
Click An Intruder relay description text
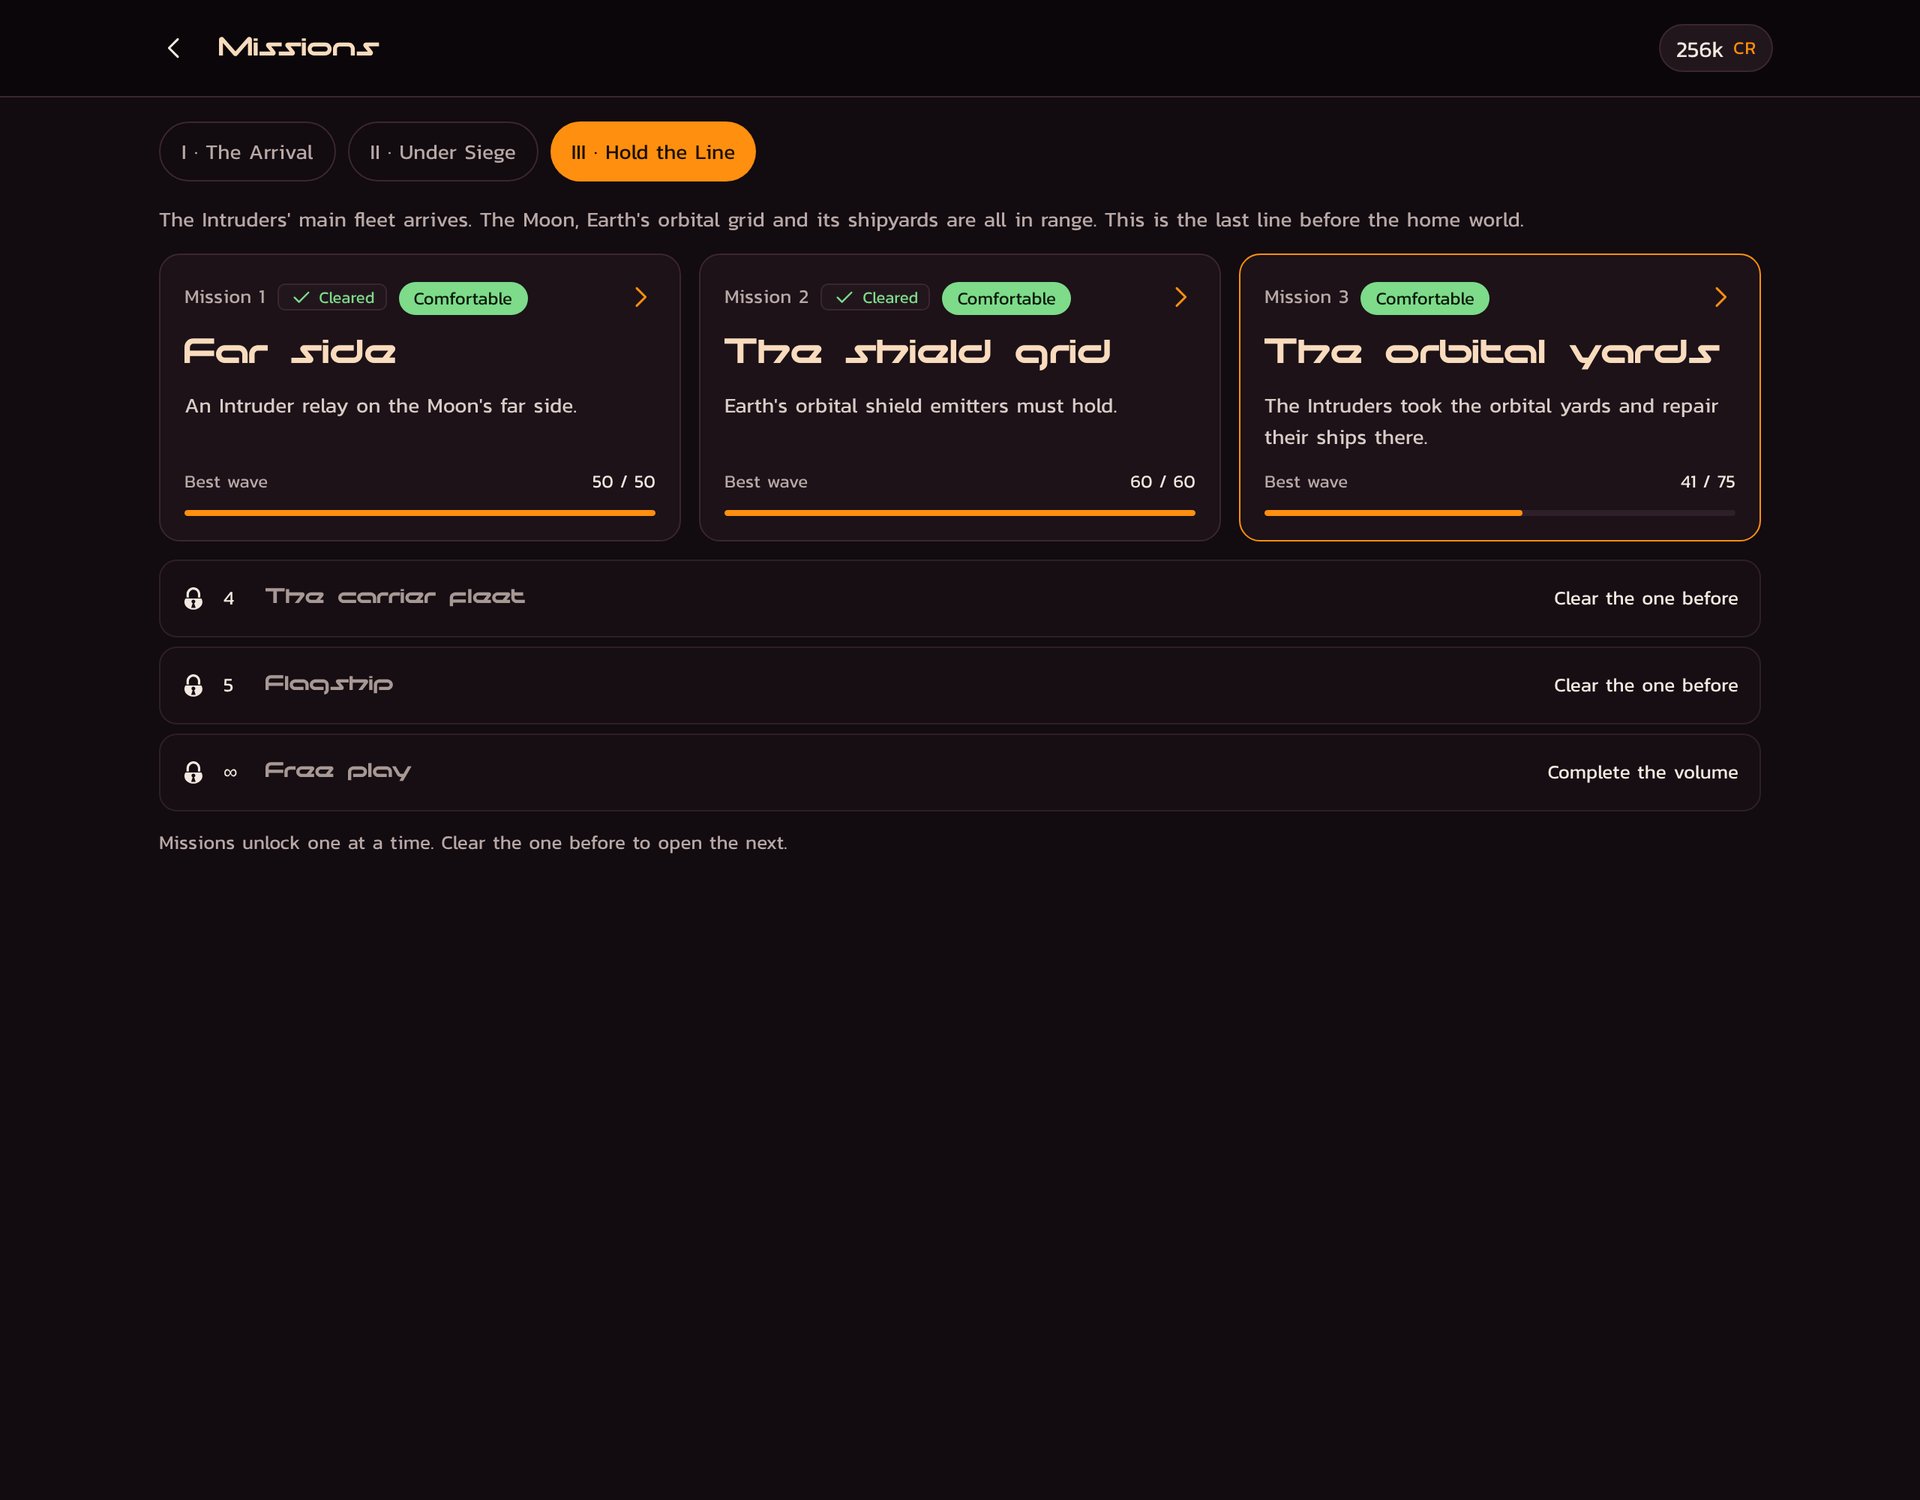coord(380,406)
